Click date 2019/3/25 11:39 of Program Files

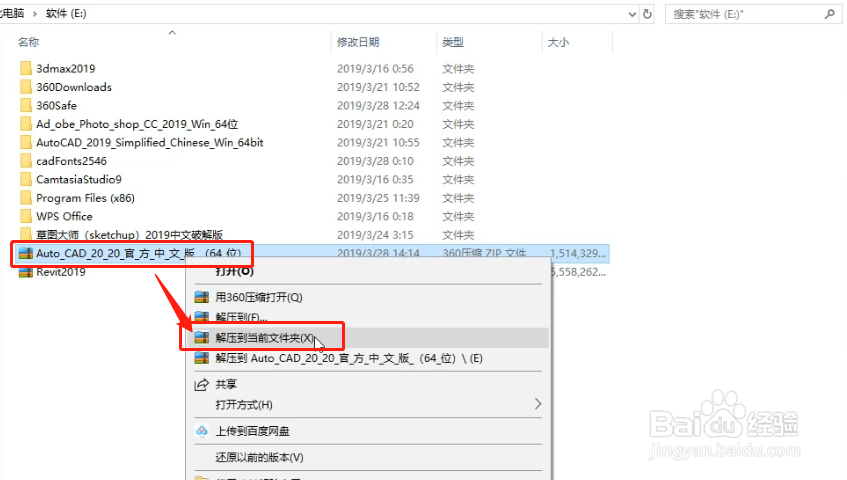pyautogui.click(x=378, y=198)
